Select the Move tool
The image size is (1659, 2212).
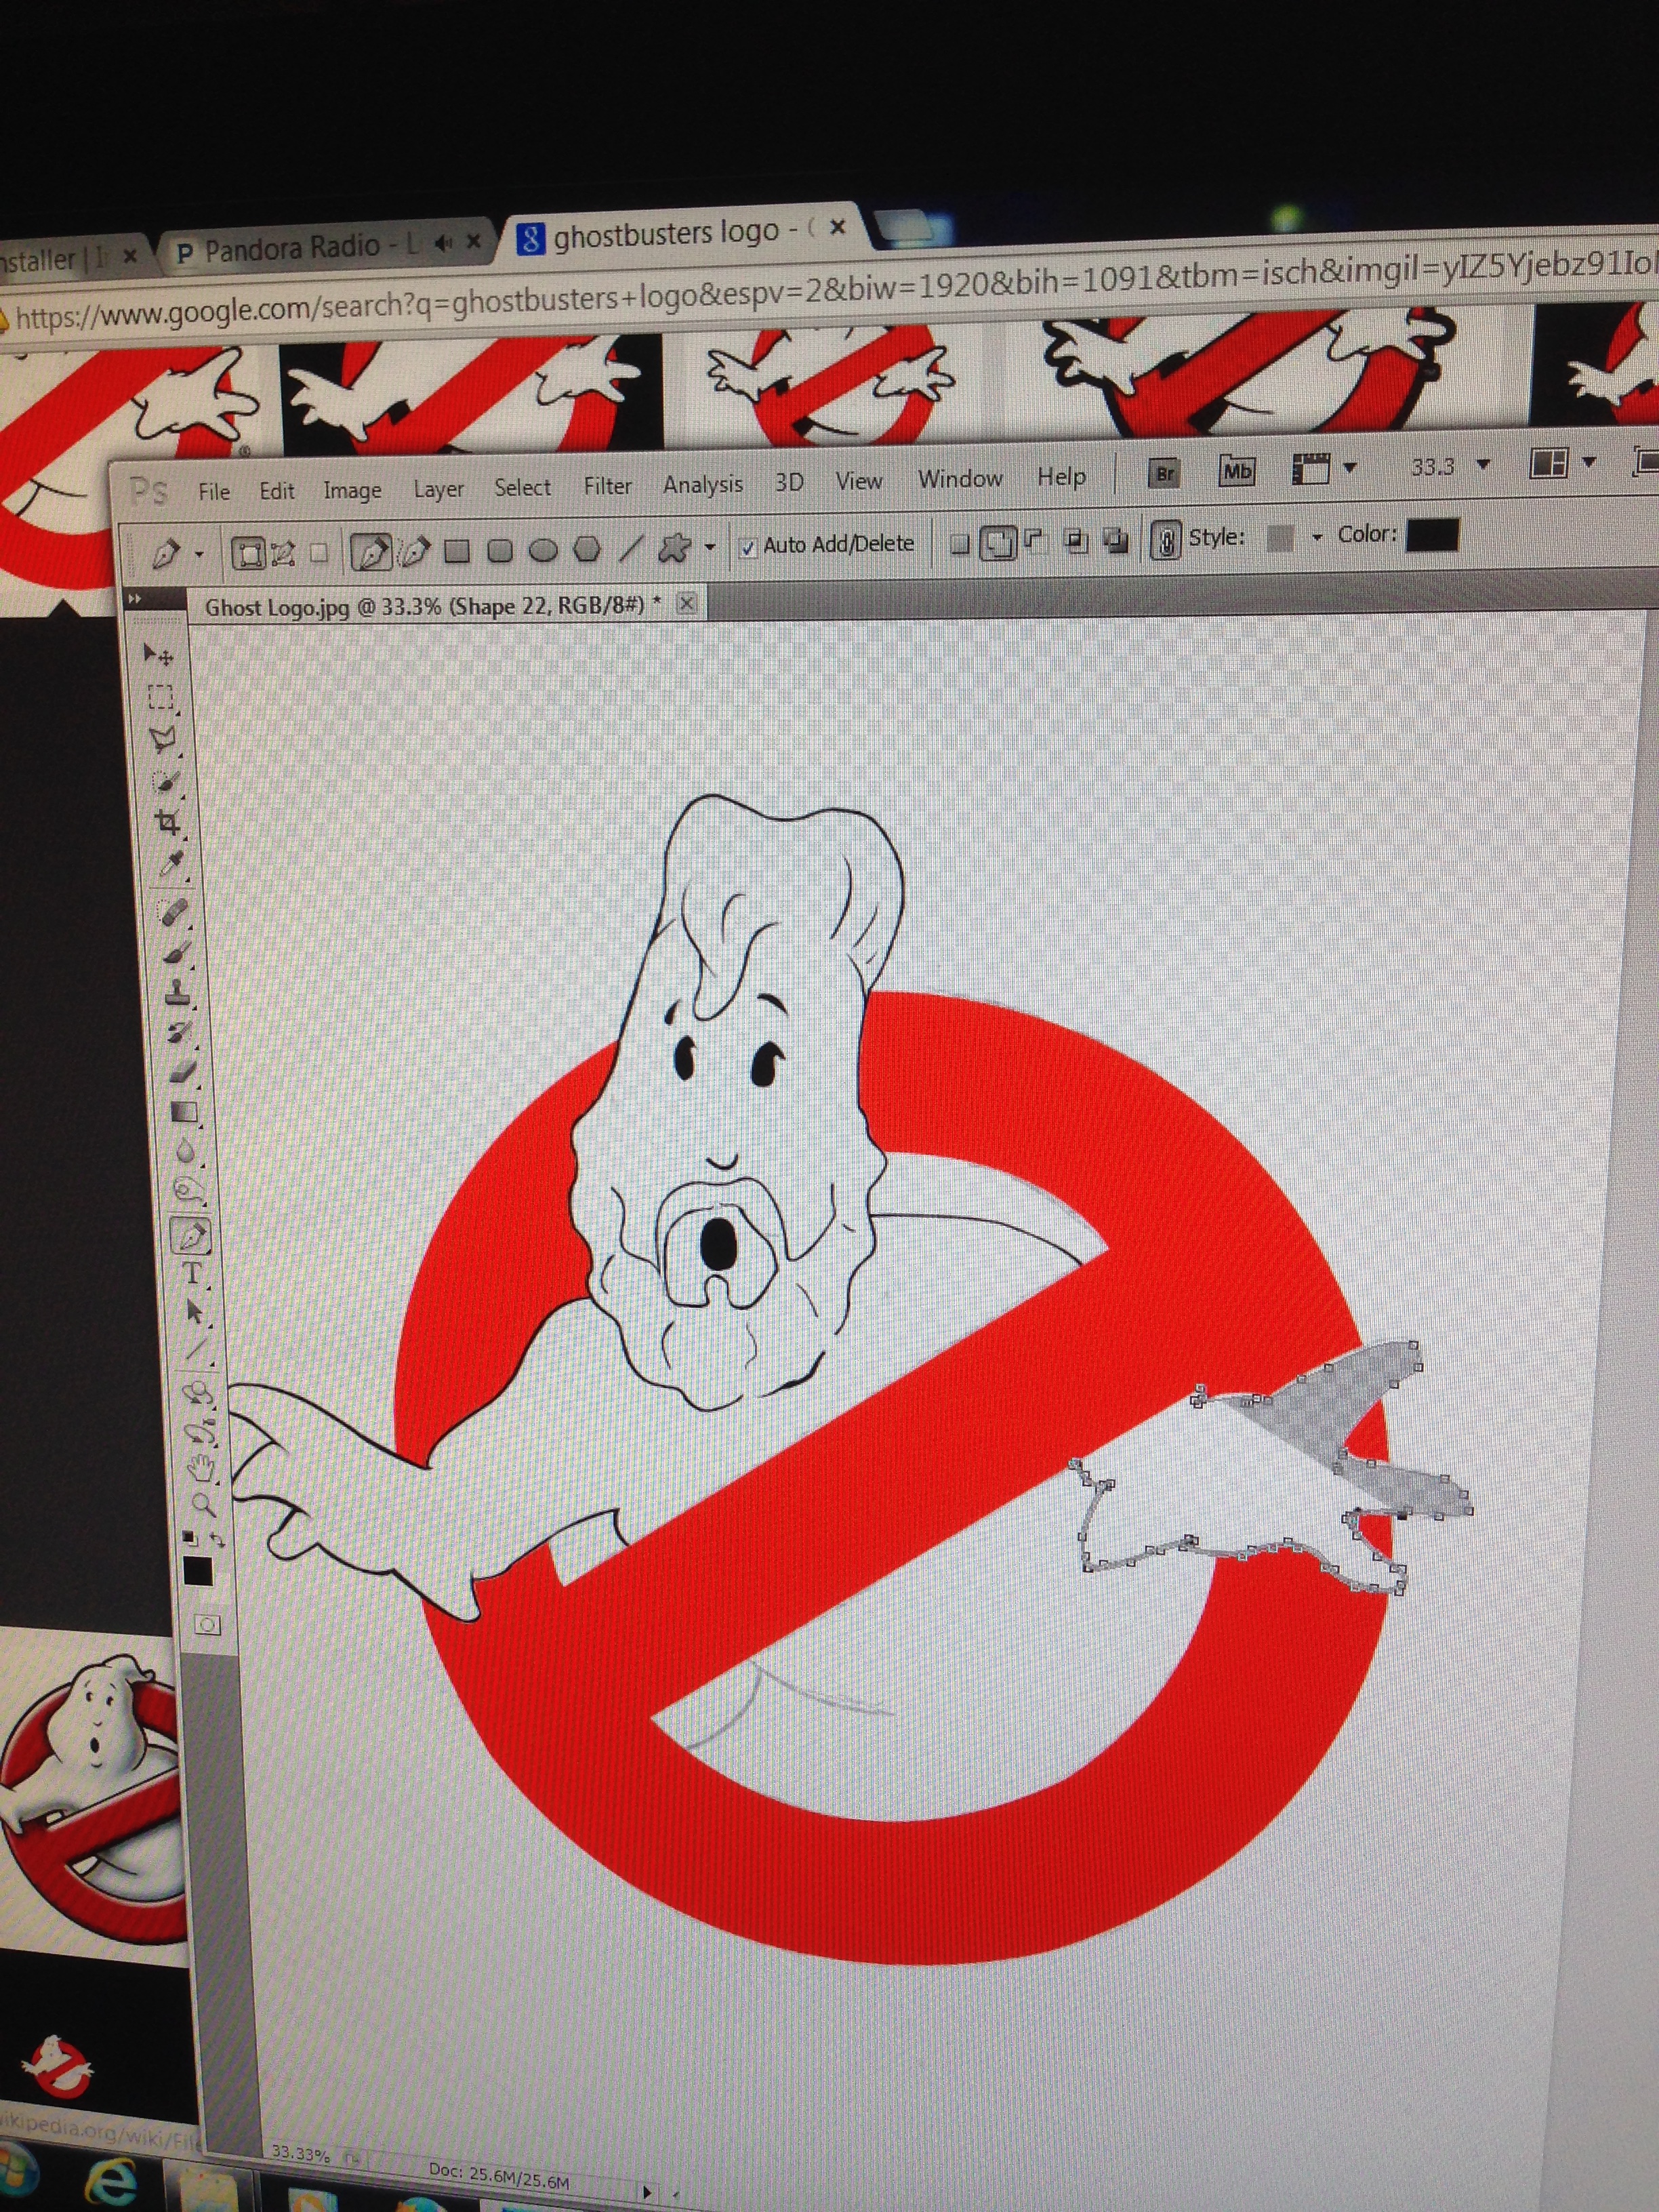point(158,655)
